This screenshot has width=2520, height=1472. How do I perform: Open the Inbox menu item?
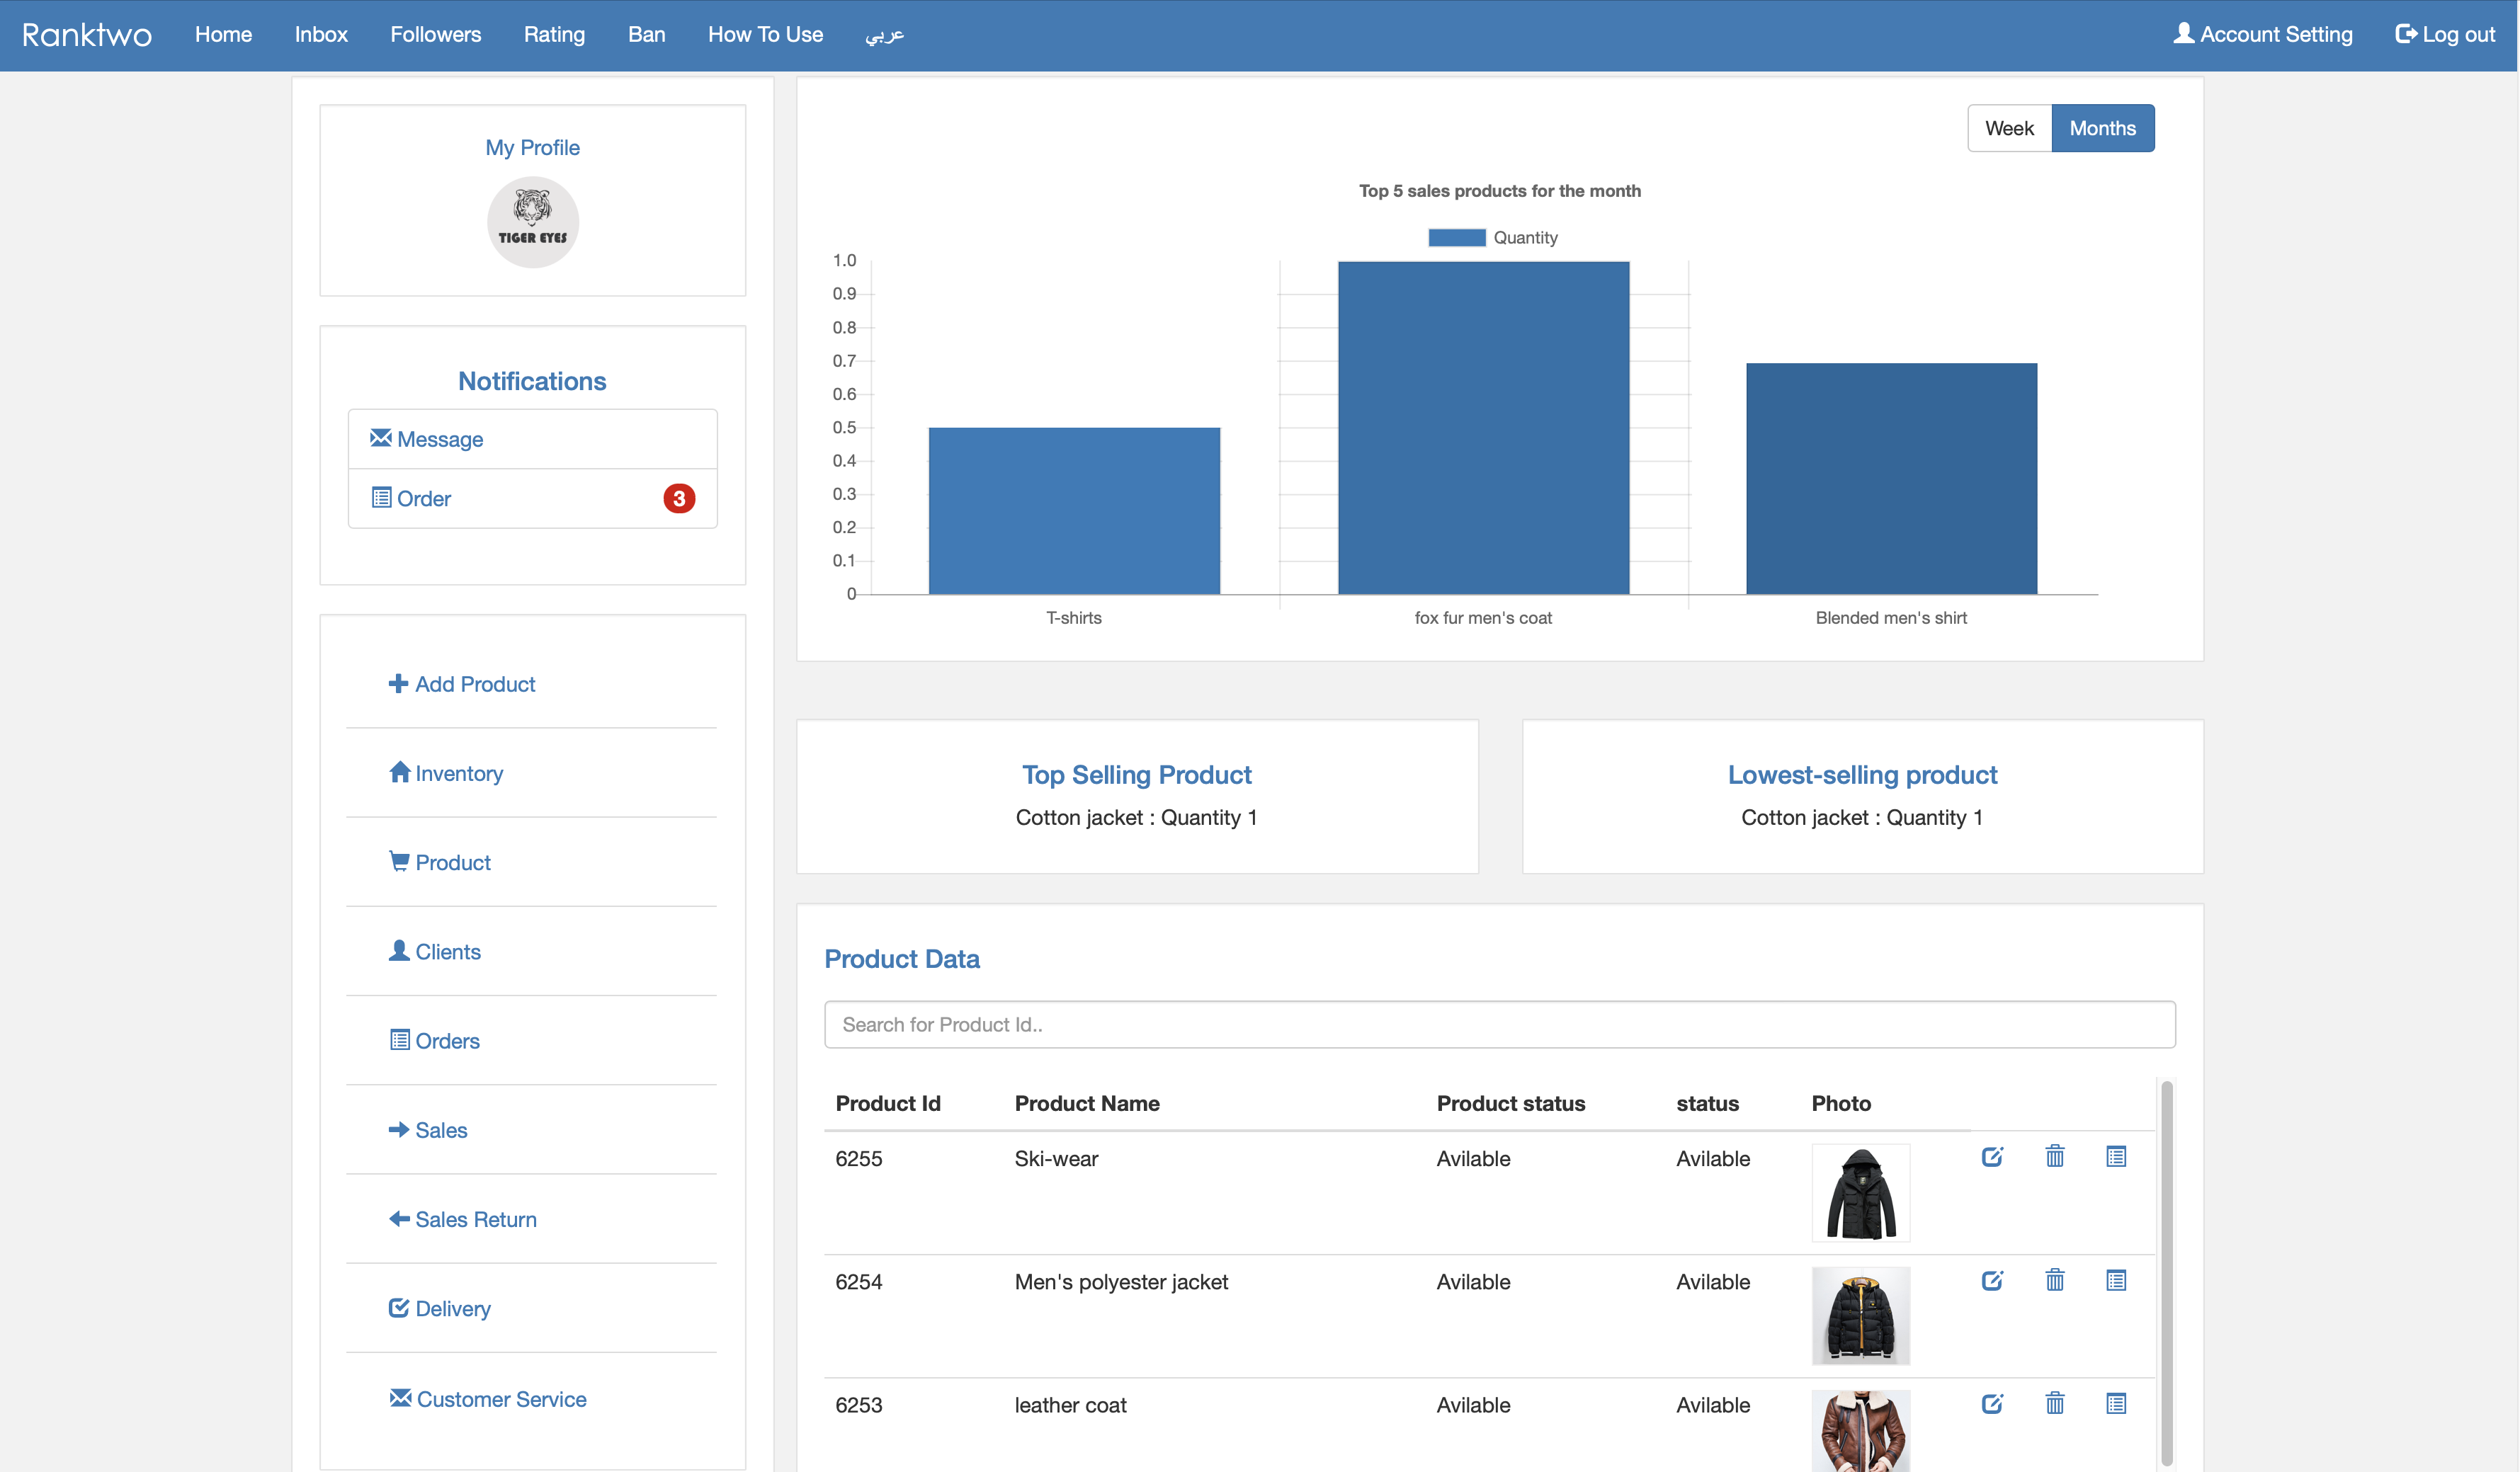pyautogui.click(x=321, y=34)
